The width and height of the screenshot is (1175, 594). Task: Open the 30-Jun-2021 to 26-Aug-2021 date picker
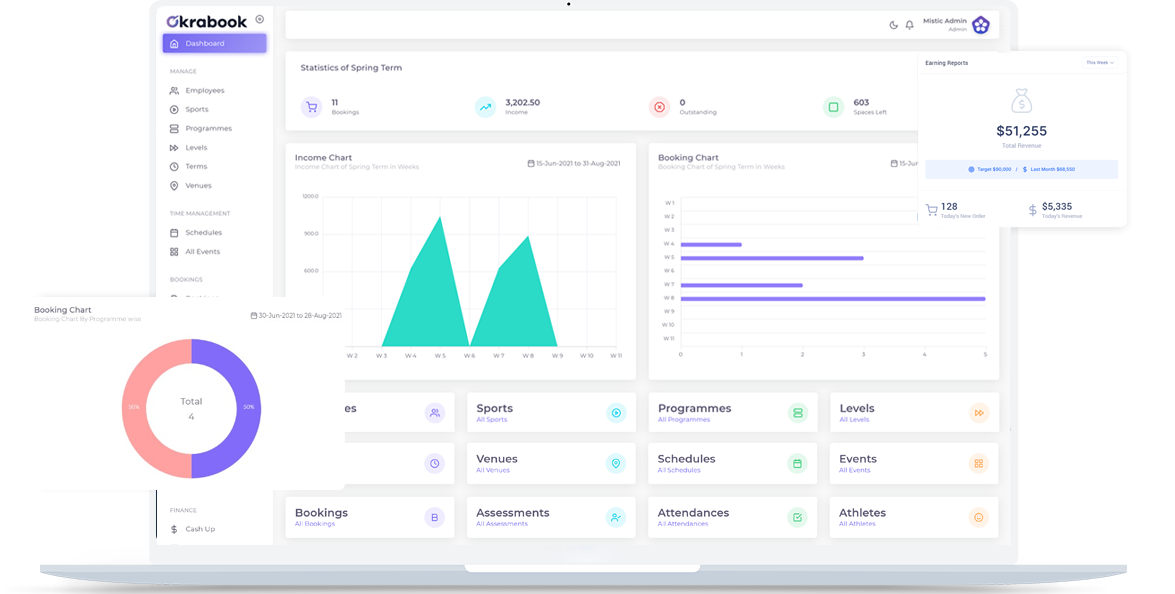255,314
